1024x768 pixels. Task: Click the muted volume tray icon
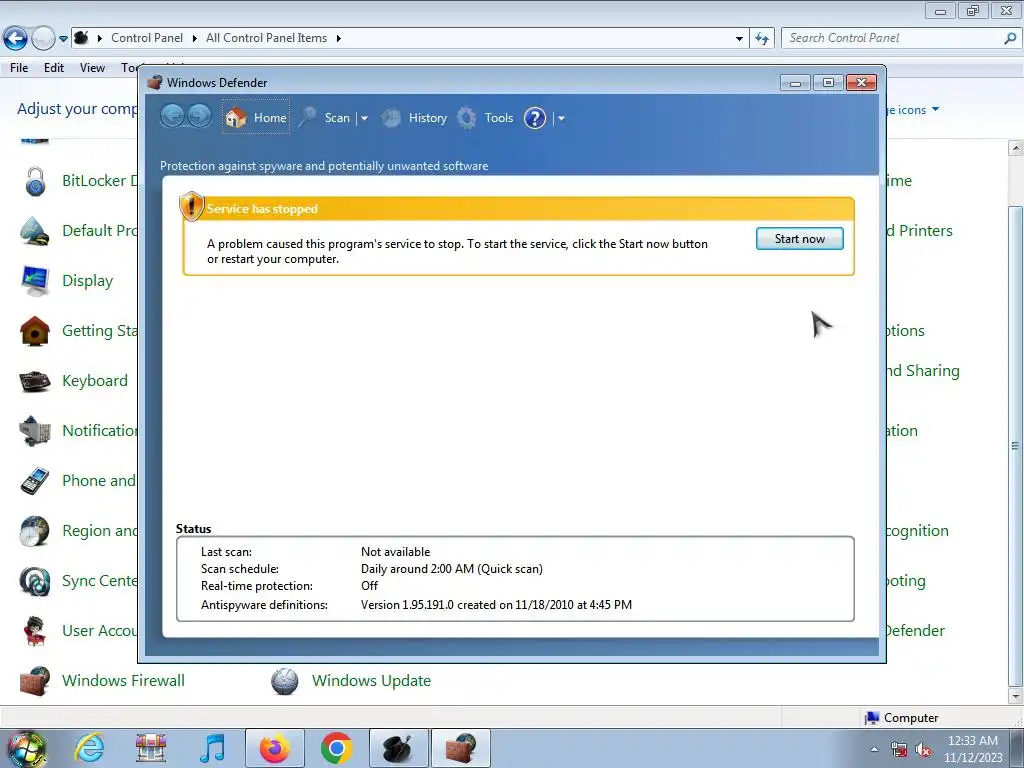click(x=923, y=750)
